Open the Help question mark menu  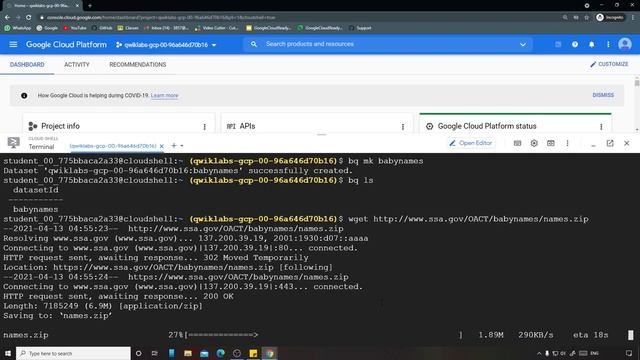coord(575,44)
